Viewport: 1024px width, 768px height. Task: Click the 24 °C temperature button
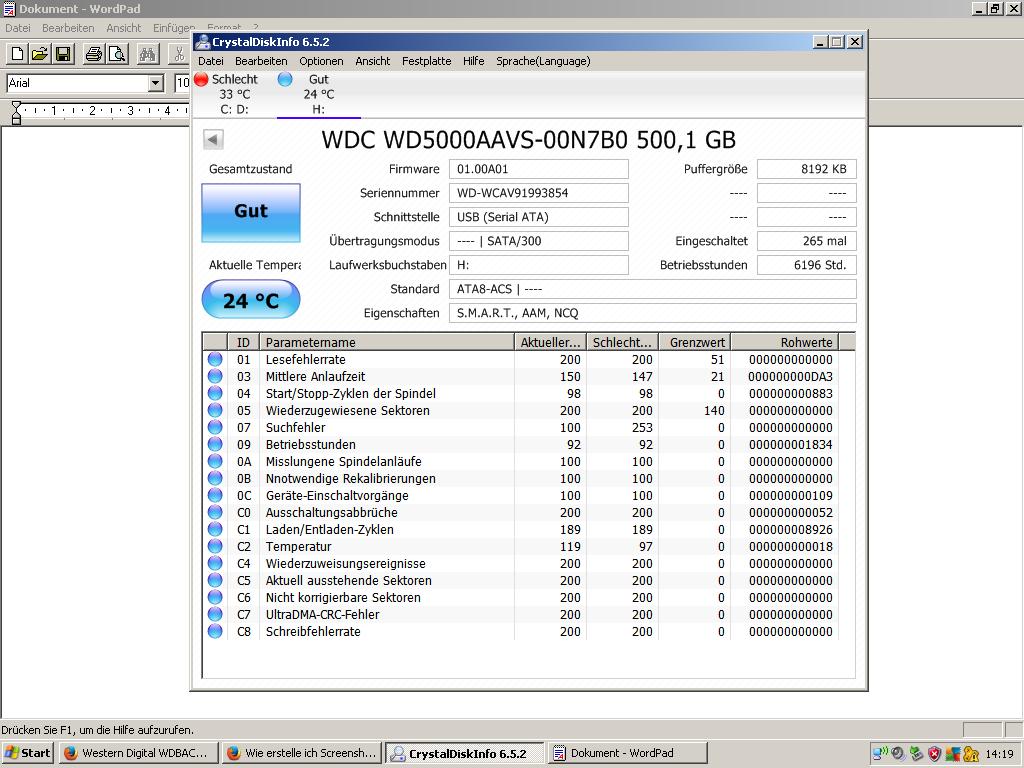pos(251,300)
